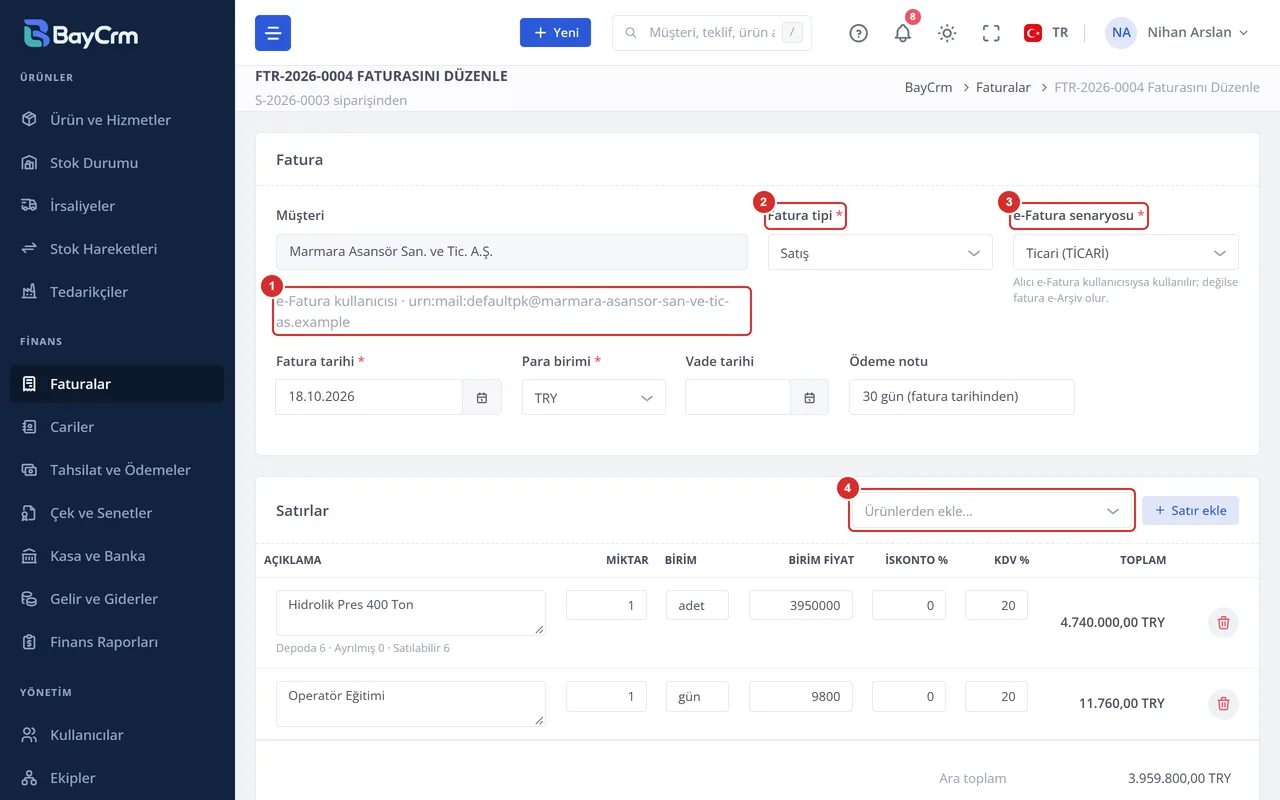
Task: Open the Para birimi TRY dropdown
Action: tap(594, 397)
